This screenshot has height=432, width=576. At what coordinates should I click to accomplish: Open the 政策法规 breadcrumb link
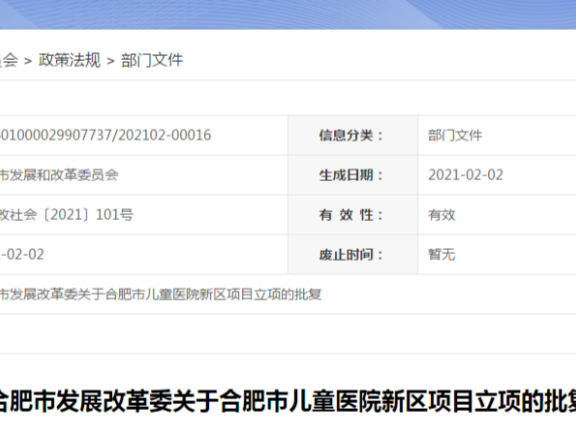point(69,60)
